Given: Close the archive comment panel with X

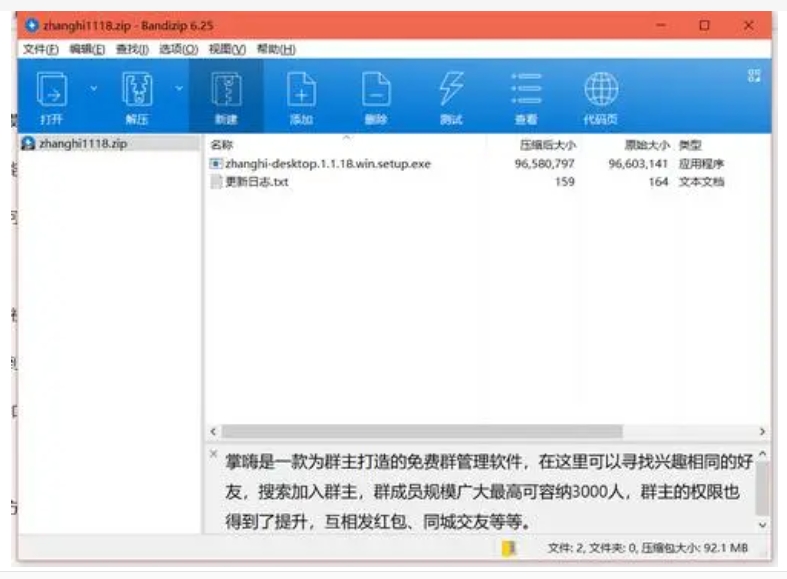Looking at the screenshot, I should [213, 454].
